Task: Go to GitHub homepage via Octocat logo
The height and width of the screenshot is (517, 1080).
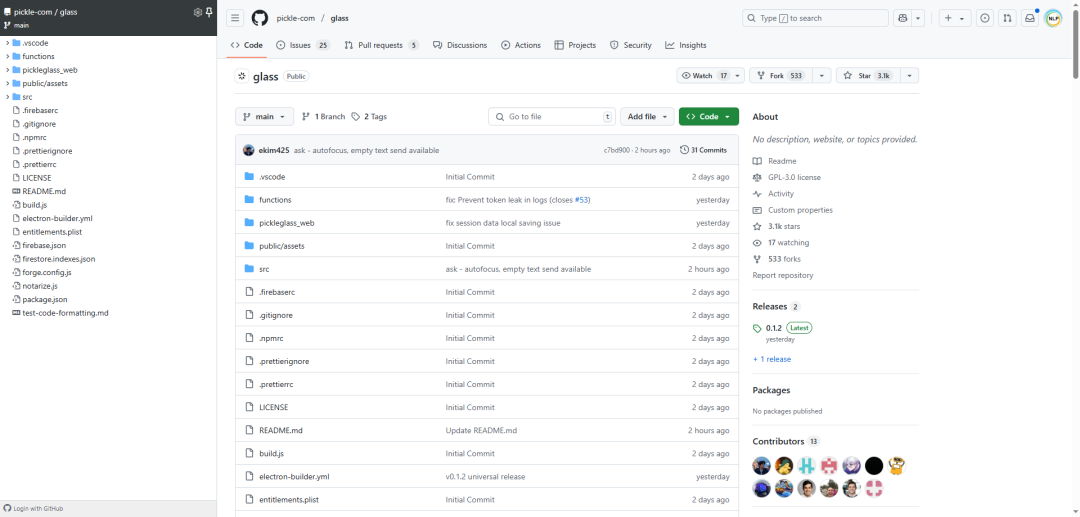Action: [x=259, y=19]
